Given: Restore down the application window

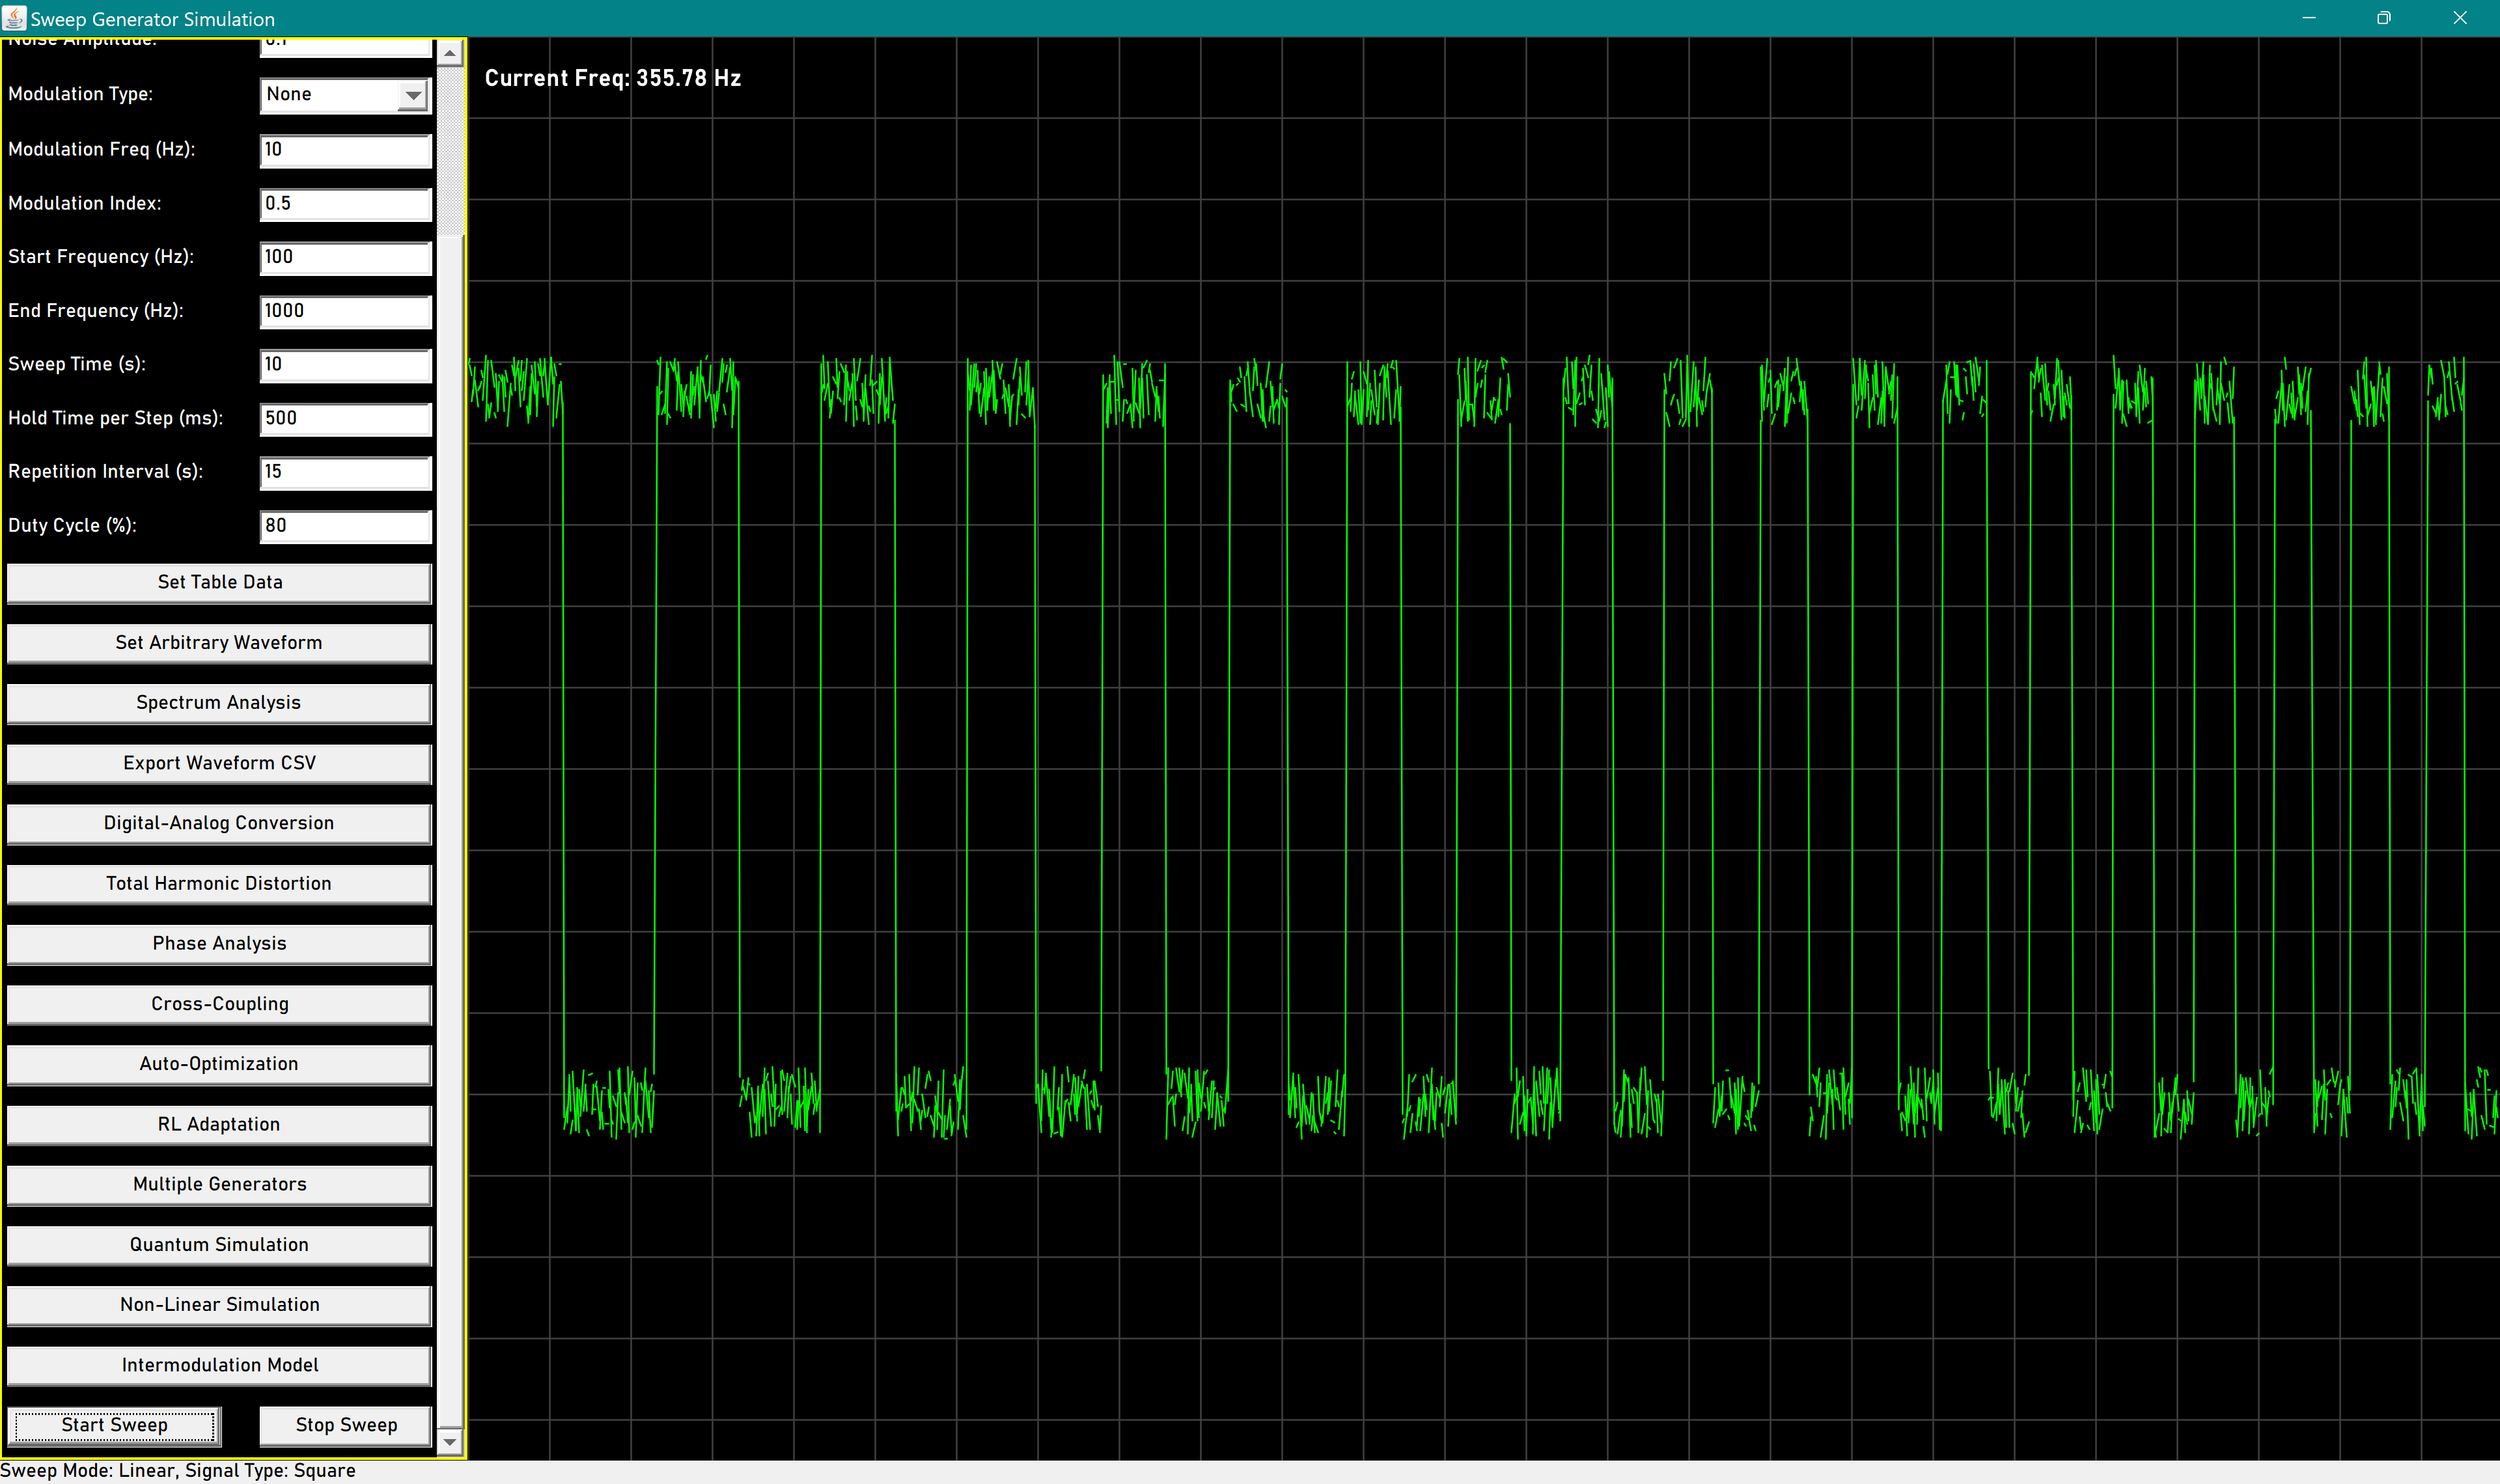Looking at the screenshot, I should (x=2384, y=18).
